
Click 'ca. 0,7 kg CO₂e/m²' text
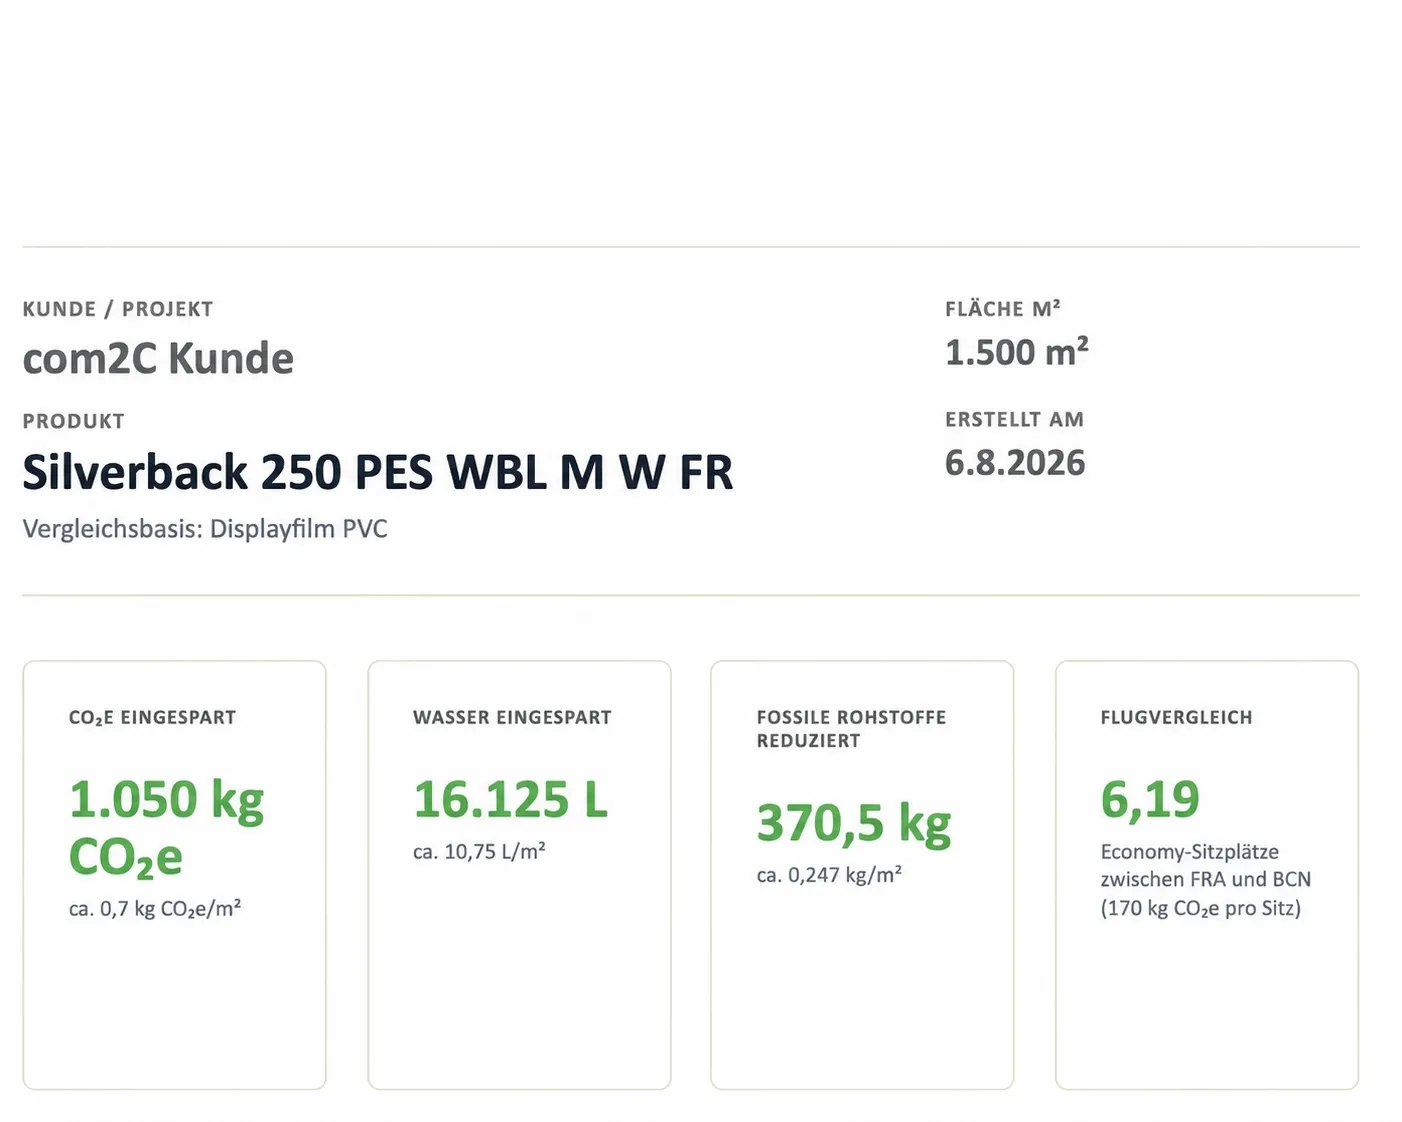pyautogui.click(x=155, y=909)
